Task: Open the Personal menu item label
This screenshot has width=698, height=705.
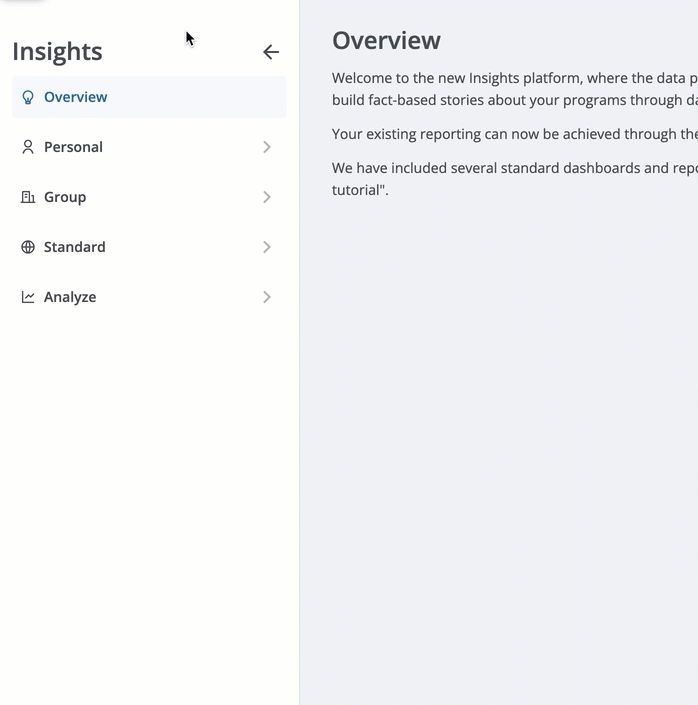Action: point(73,147)
